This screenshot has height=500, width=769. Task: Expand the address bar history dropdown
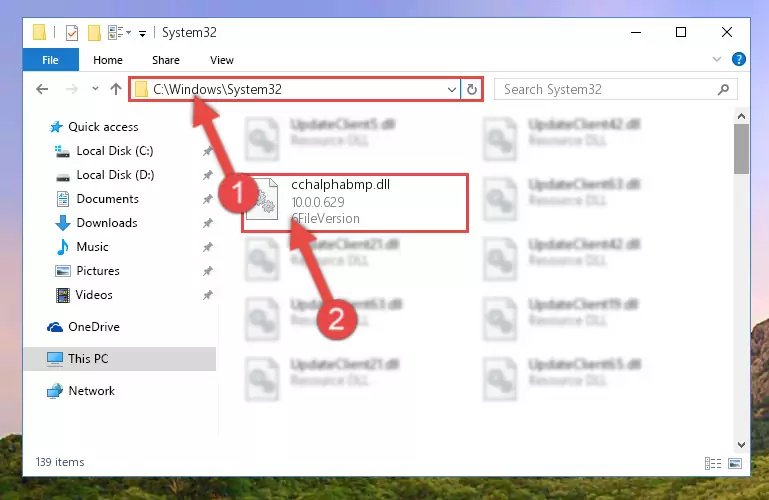tap(452, 90)
